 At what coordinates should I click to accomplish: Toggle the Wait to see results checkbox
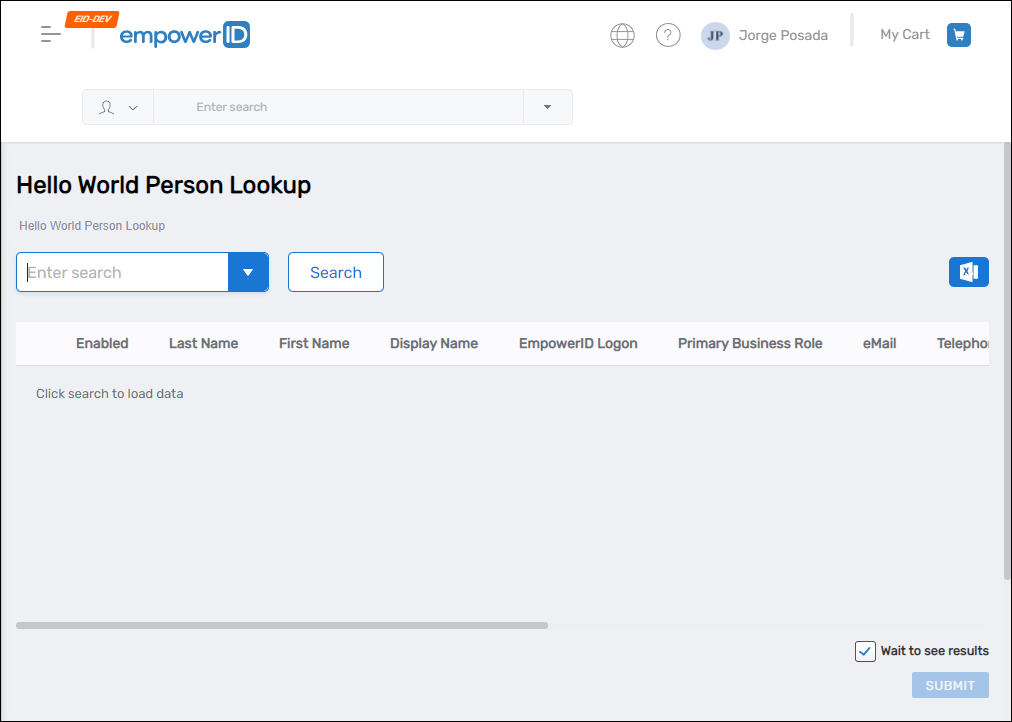(865, 651)
